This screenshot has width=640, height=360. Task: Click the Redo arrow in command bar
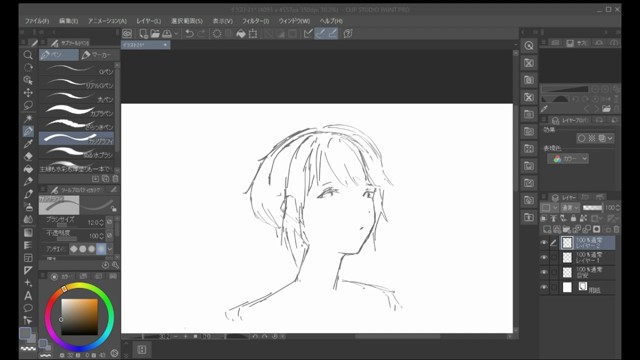[201, 33]
